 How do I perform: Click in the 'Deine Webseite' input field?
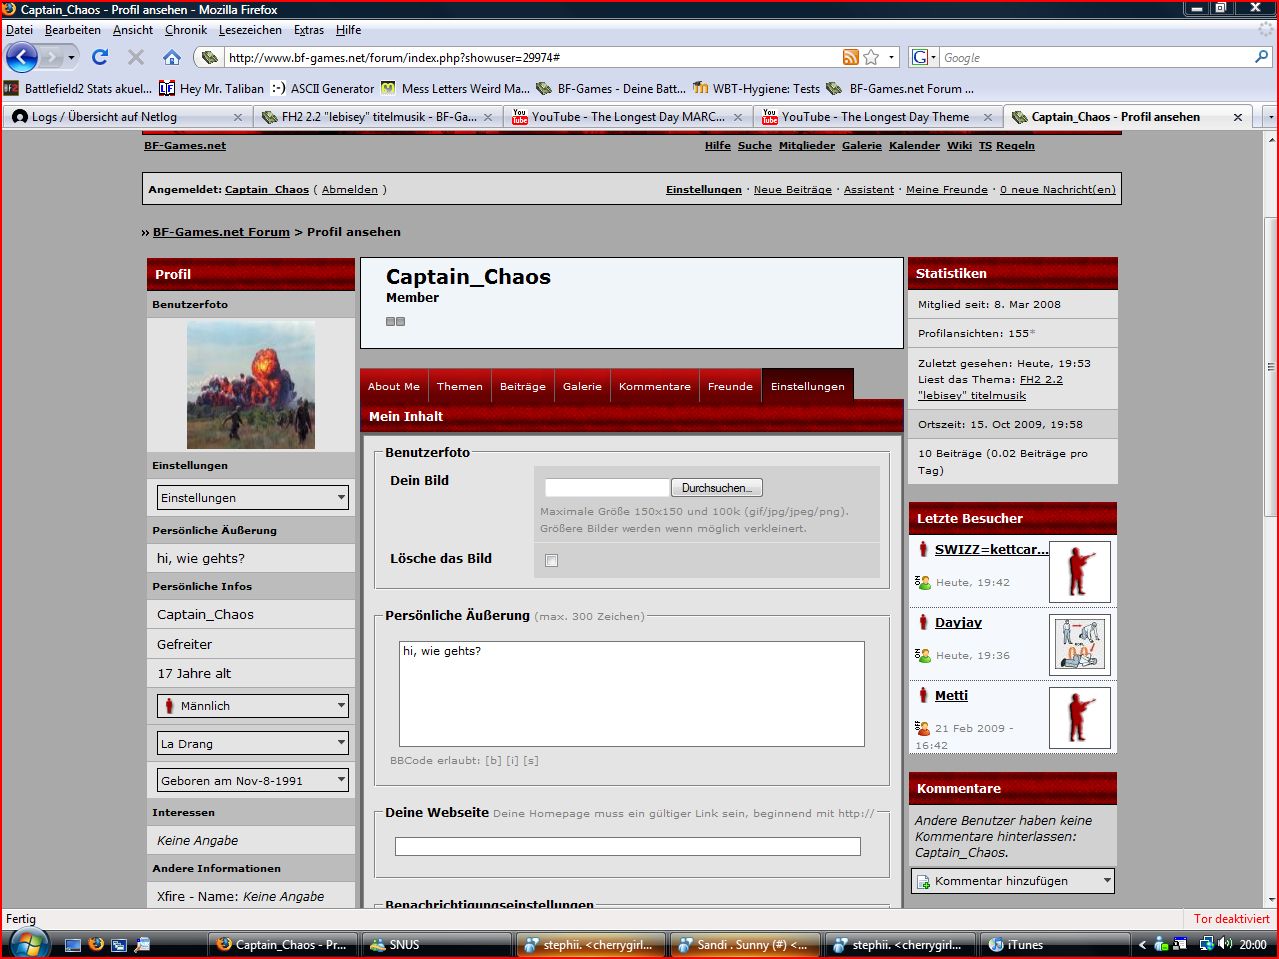point(627,846)
